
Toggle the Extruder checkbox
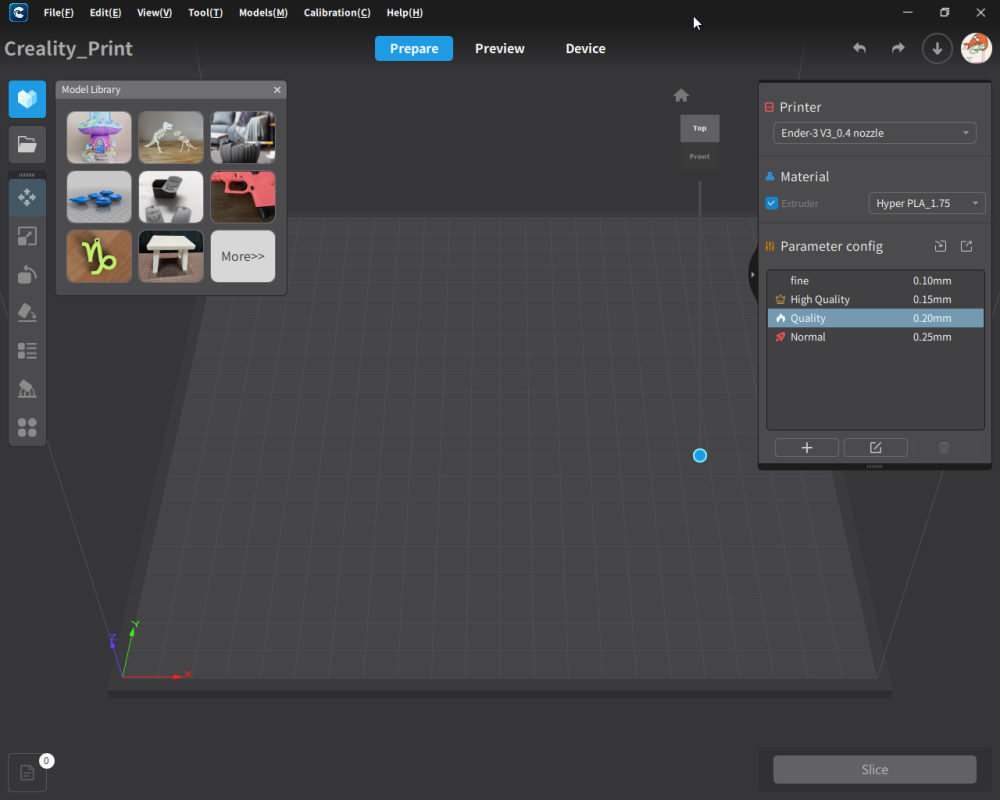click(772, 203)
